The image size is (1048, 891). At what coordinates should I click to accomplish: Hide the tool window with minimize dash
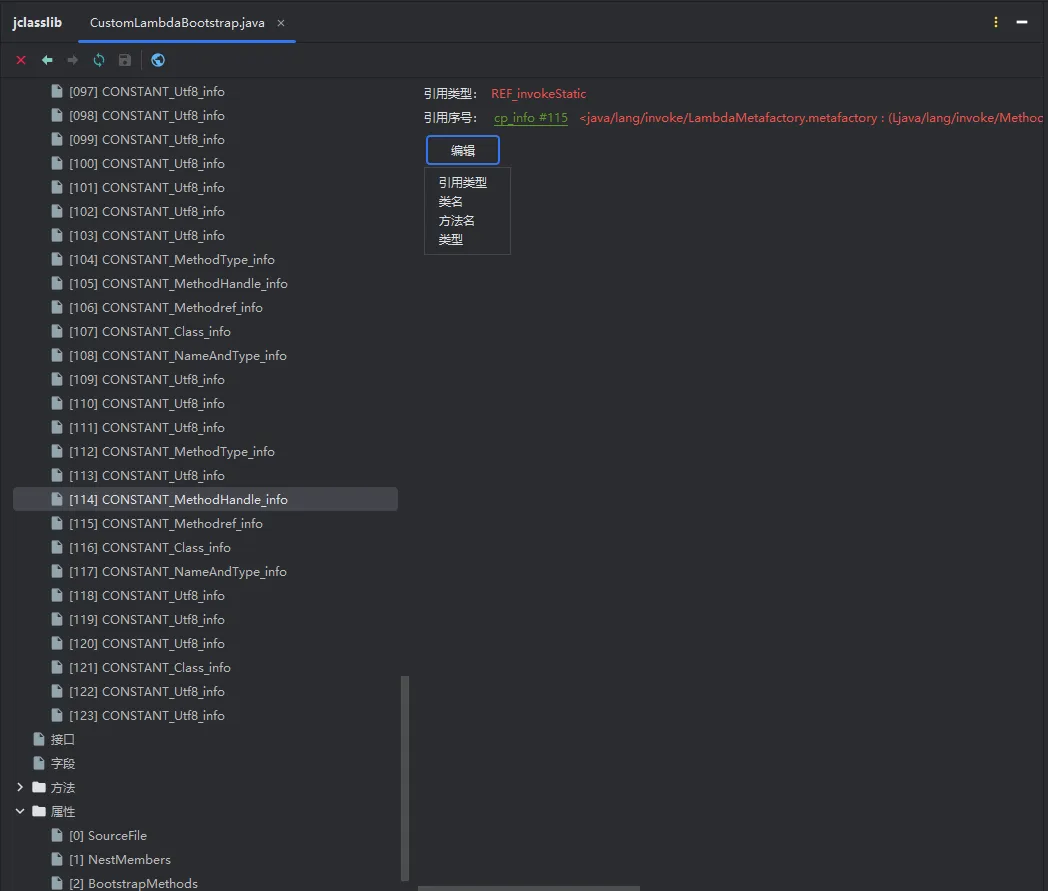click(1022, 22)
